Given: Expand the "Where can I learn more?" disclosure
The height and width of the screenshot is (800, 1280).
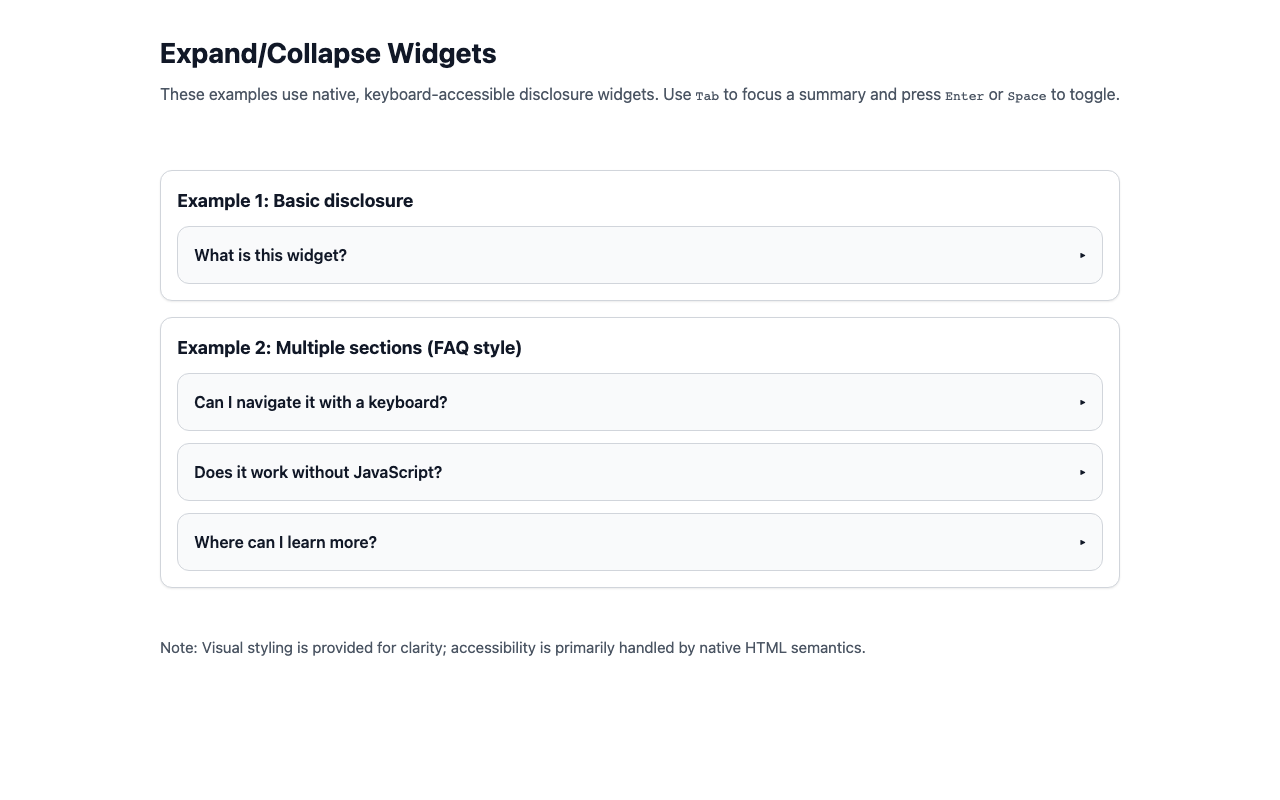Looking at the screenshot, I should [x=285, y=542].
